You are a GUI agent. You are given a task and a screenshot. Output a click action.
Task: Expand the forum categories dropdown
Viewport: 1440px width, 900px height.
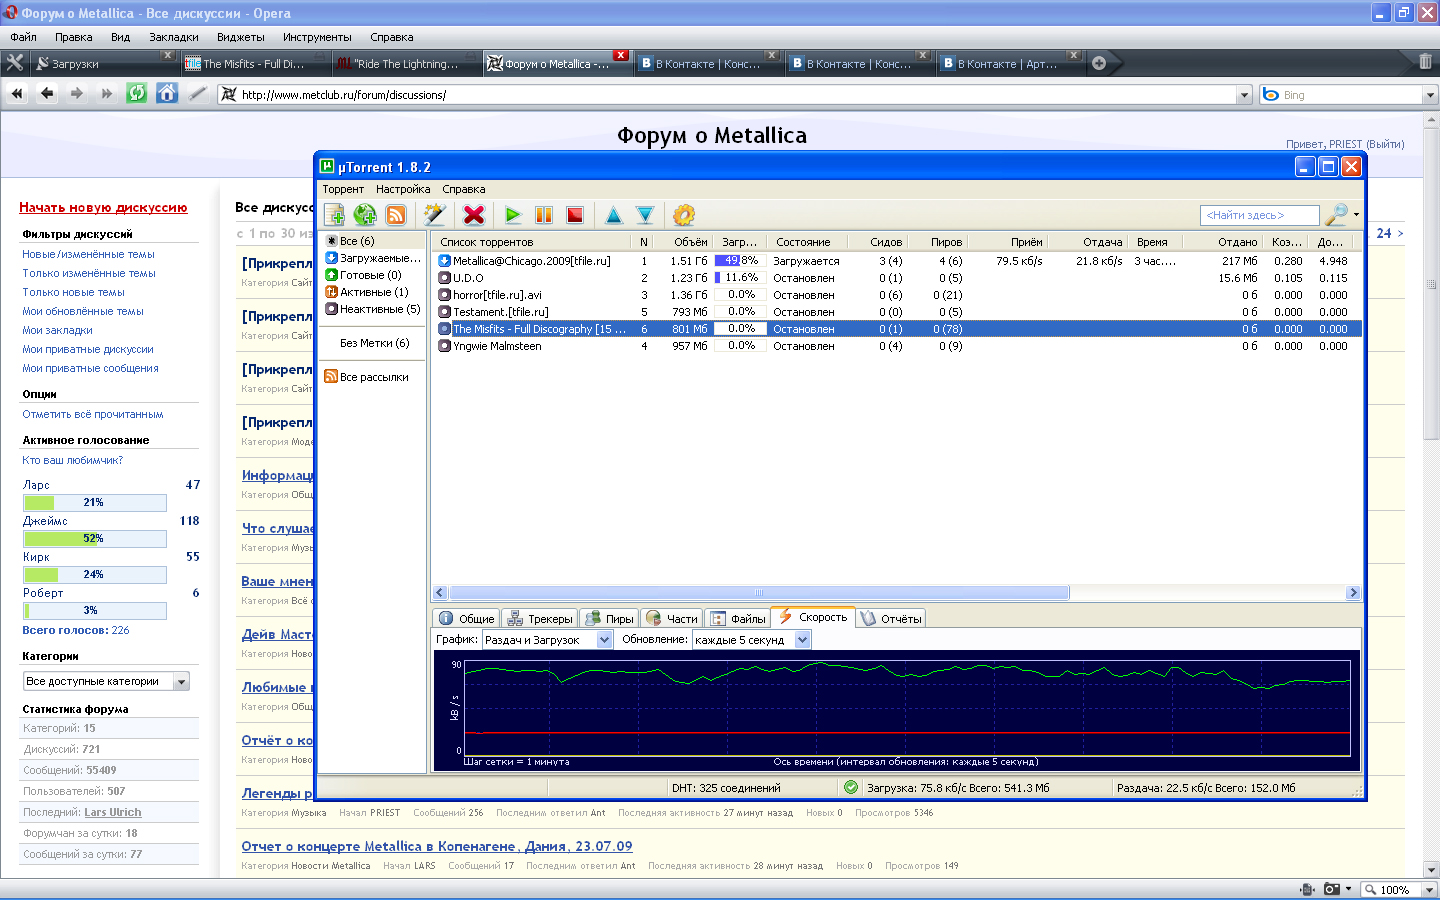tap(181, 682)
